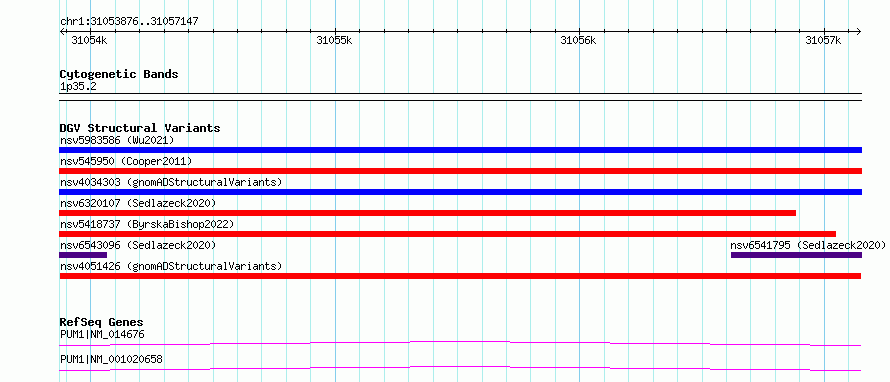Screen dimensions: 890x382
Task: Open the nsv545950 (Cooper2011) label
Action: tap(126, 161)
